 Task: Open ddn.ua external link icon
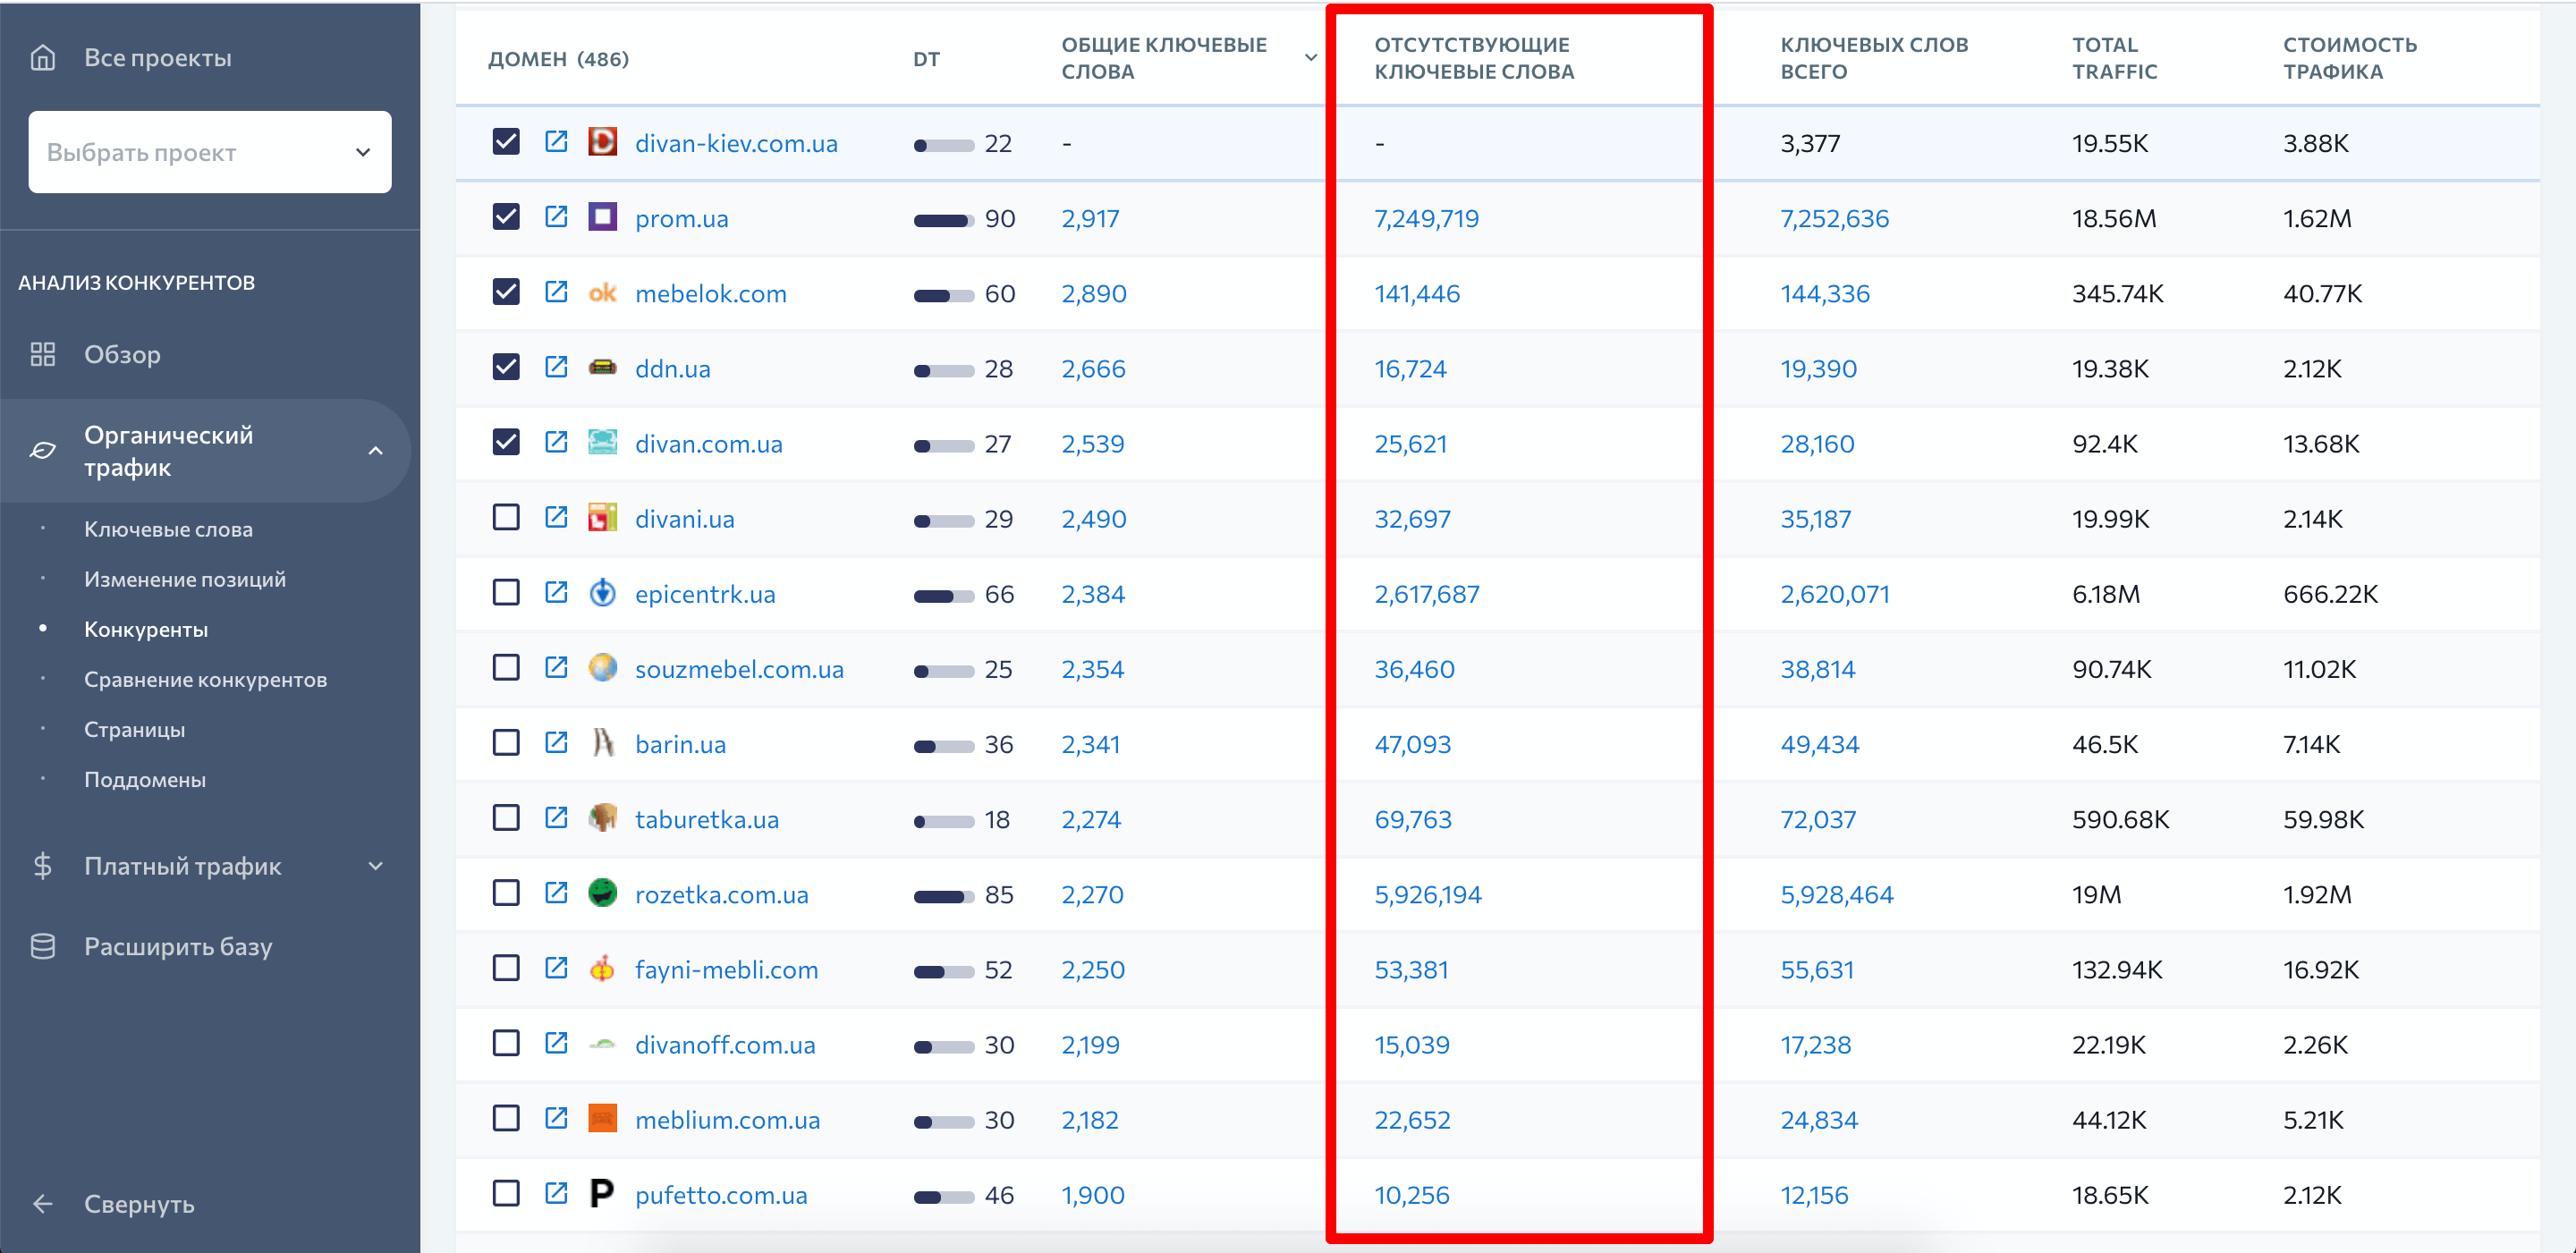pyautogui.click(x=556, y=367)
